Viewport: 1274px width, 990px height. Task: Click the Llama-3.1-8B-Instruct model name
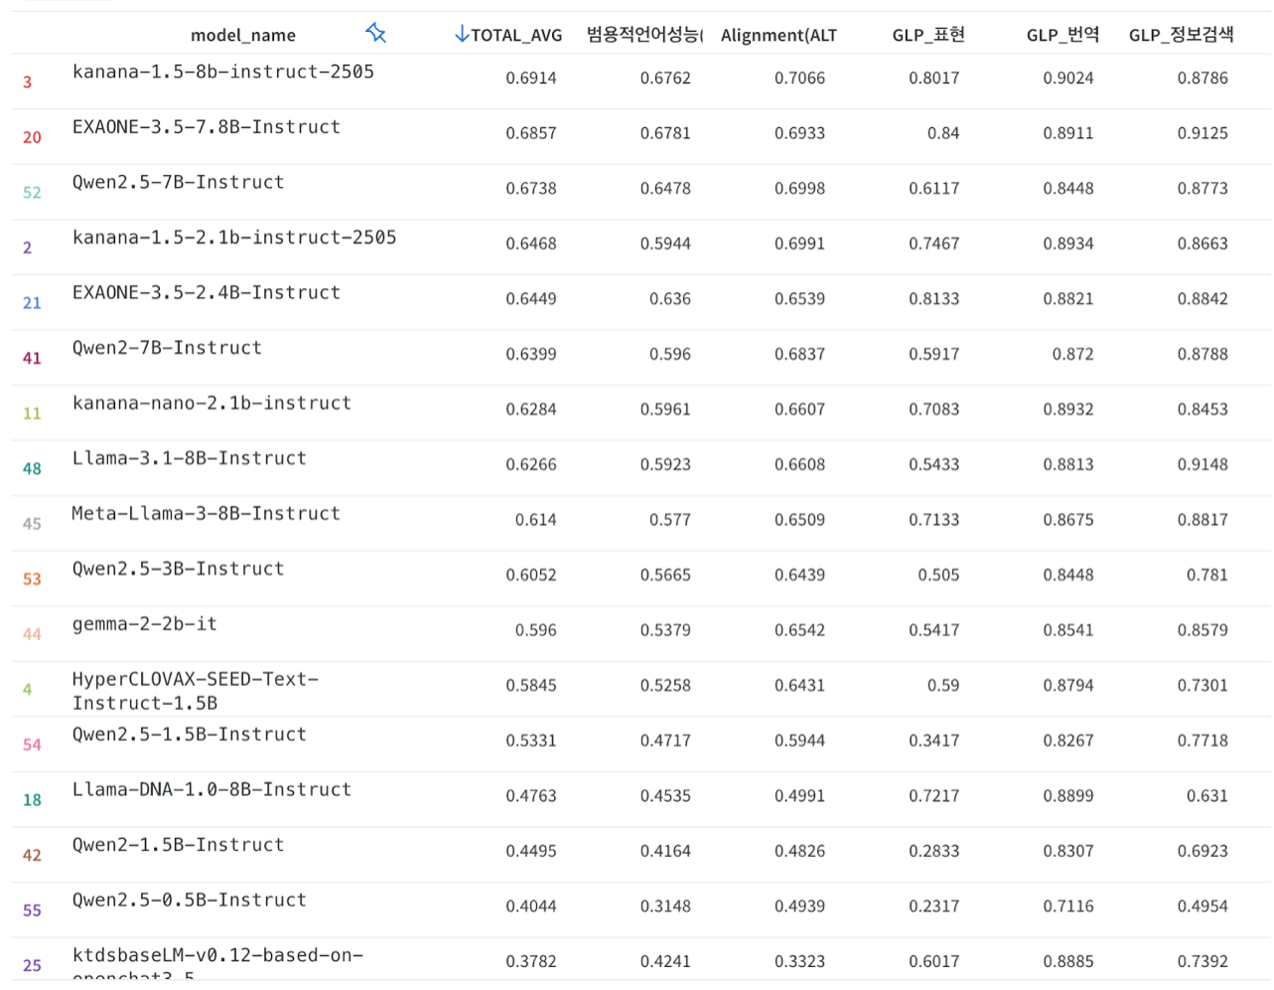tap(189, 458)
